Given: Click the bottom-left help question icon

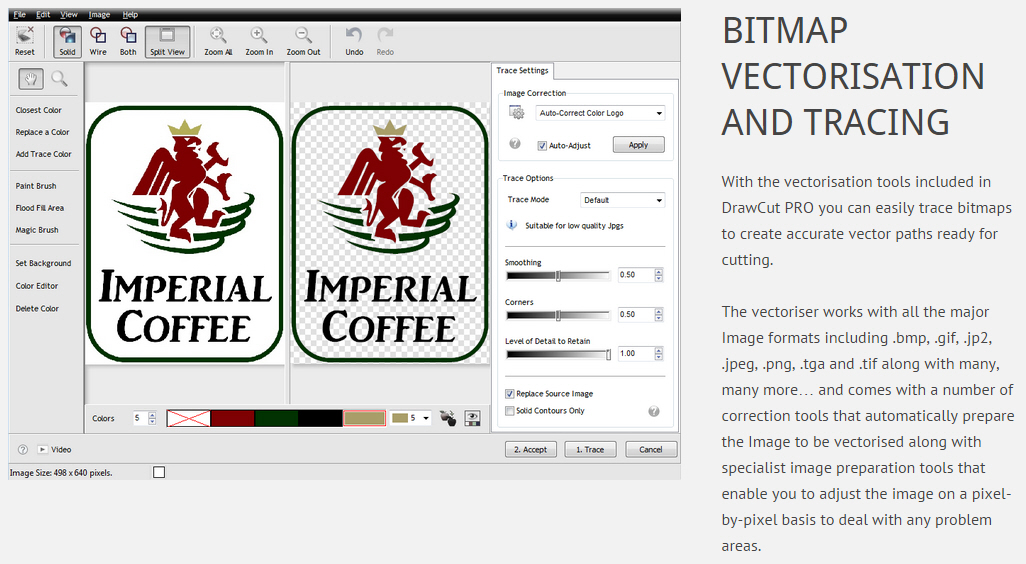Looking at the screenshot, I should [23, 449].
